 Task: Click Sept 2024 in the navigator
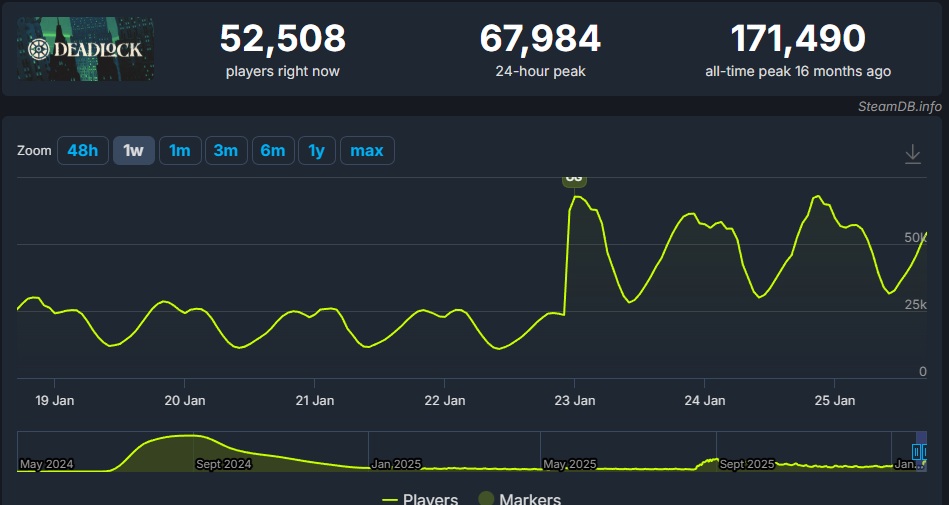pos(223,464)
